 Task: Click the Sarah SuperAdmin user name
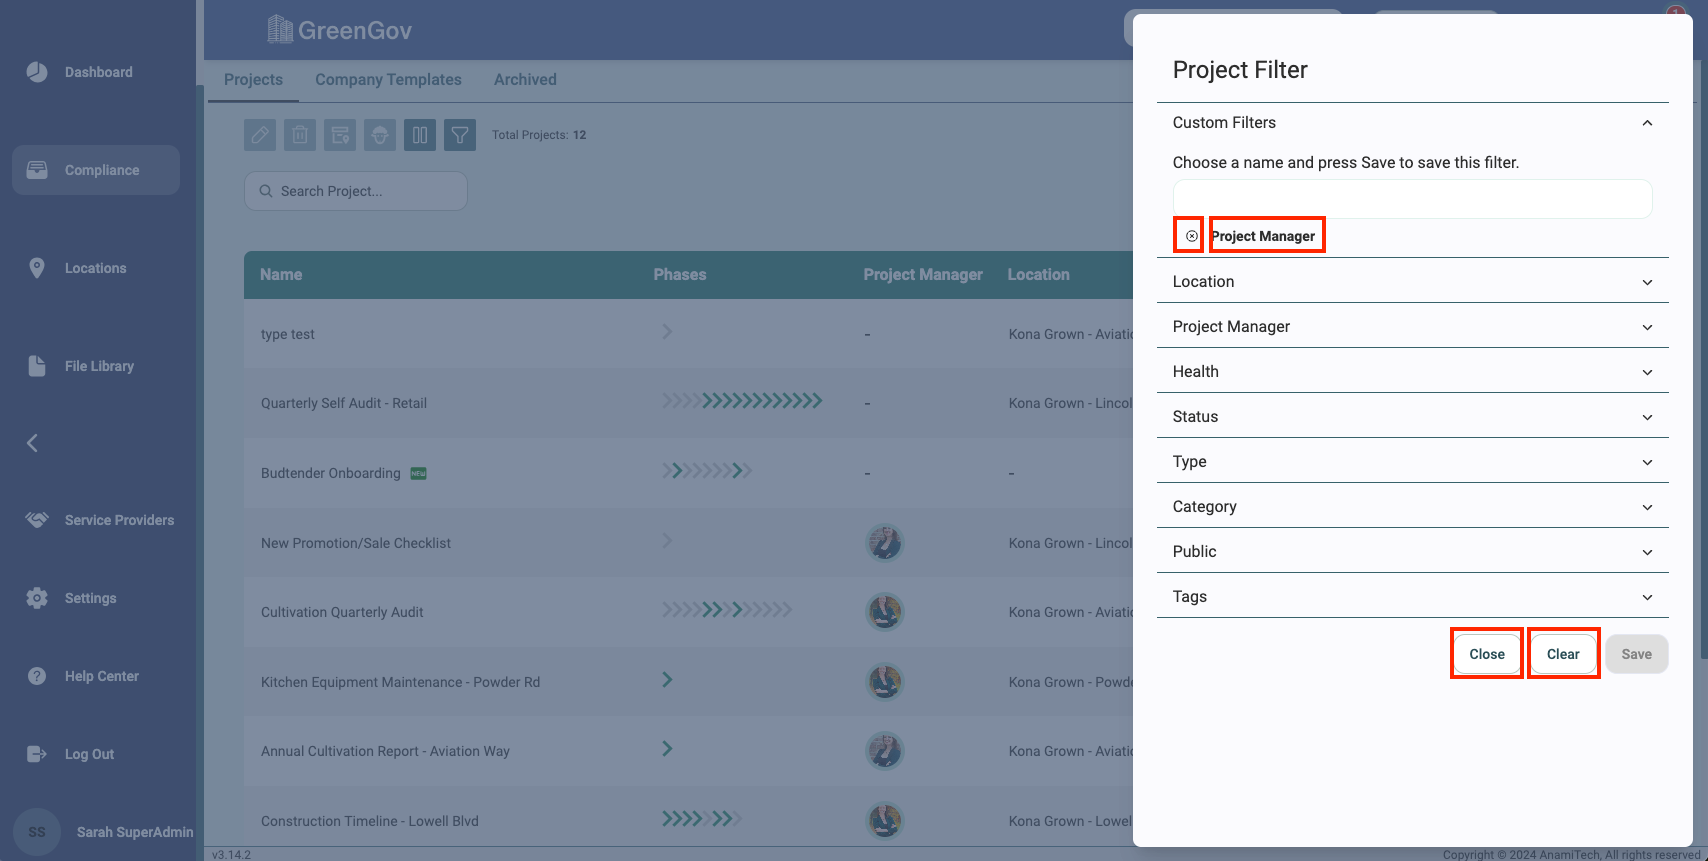135,832
